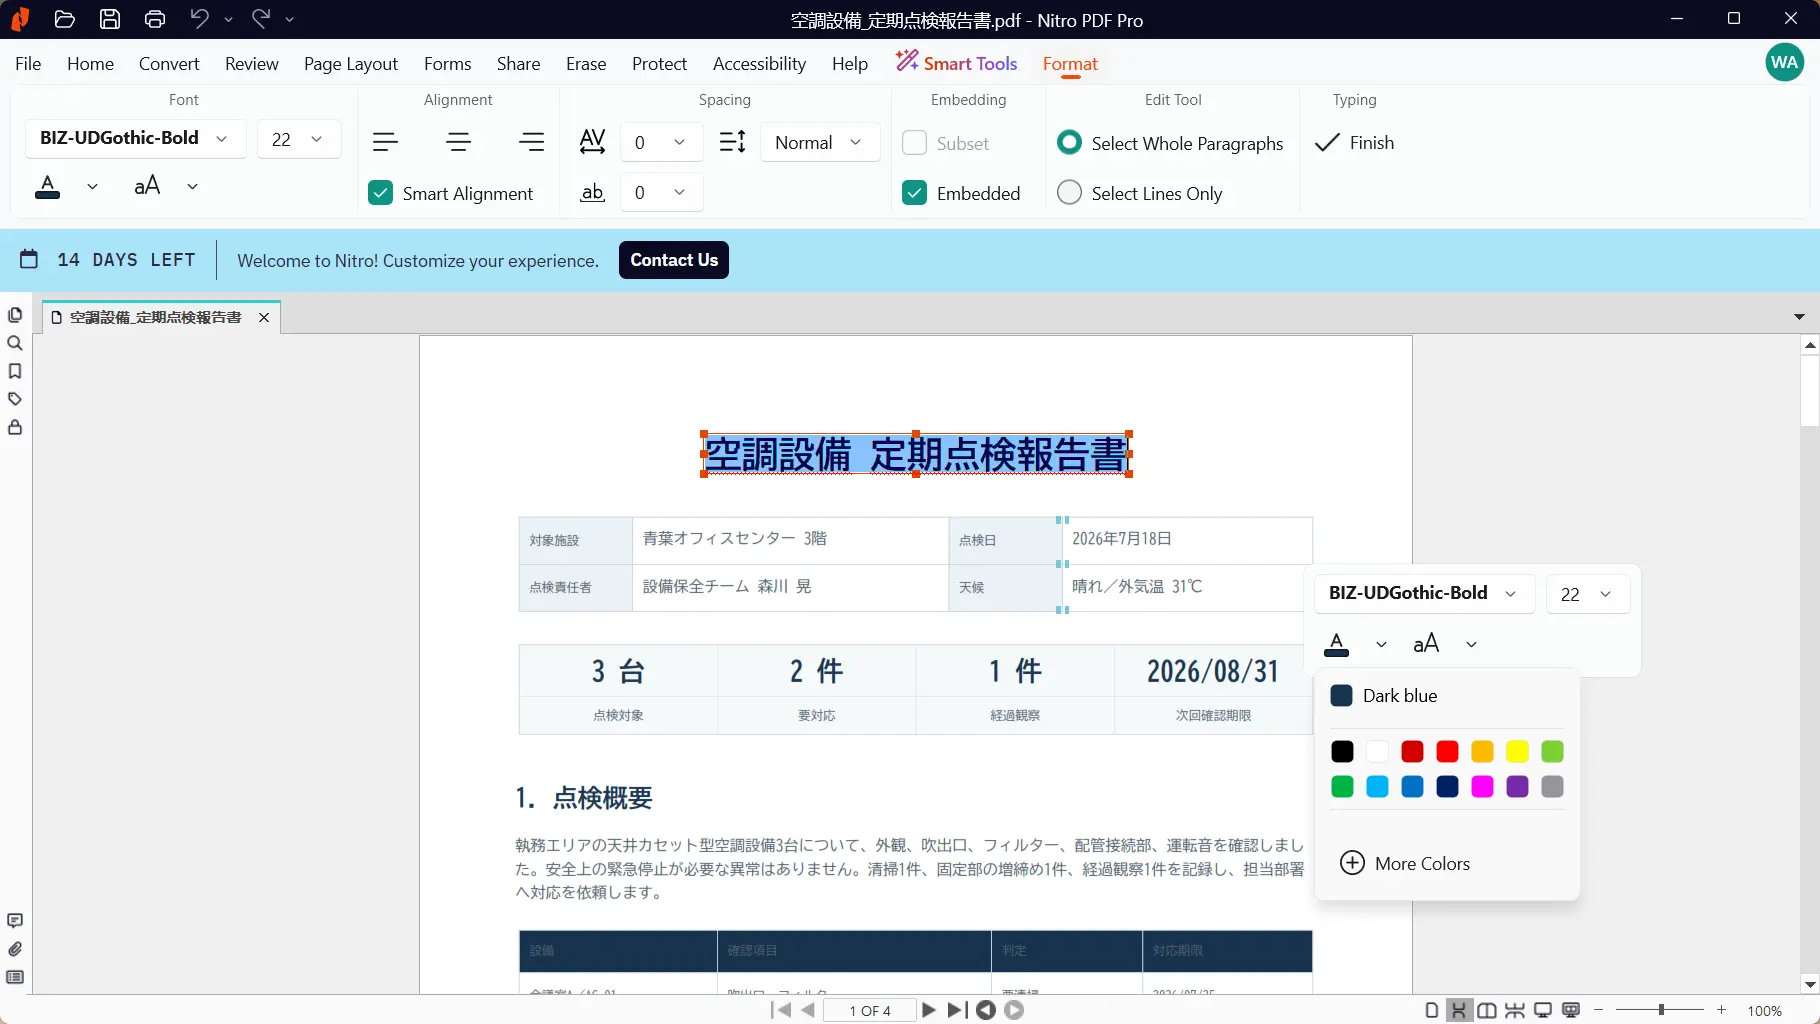Switch to facing pages view
Image resolution: width=1820 pixels, height=1024 pixels.
[1487, 1010]
